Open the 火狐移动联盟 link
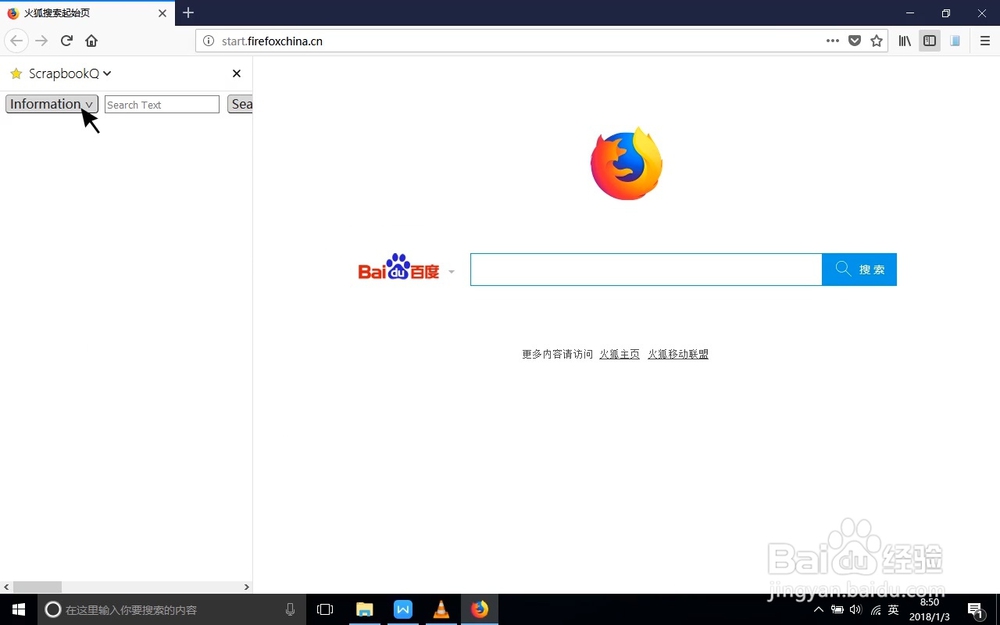This screenshot has height=625, width=1000. point(678,354)
